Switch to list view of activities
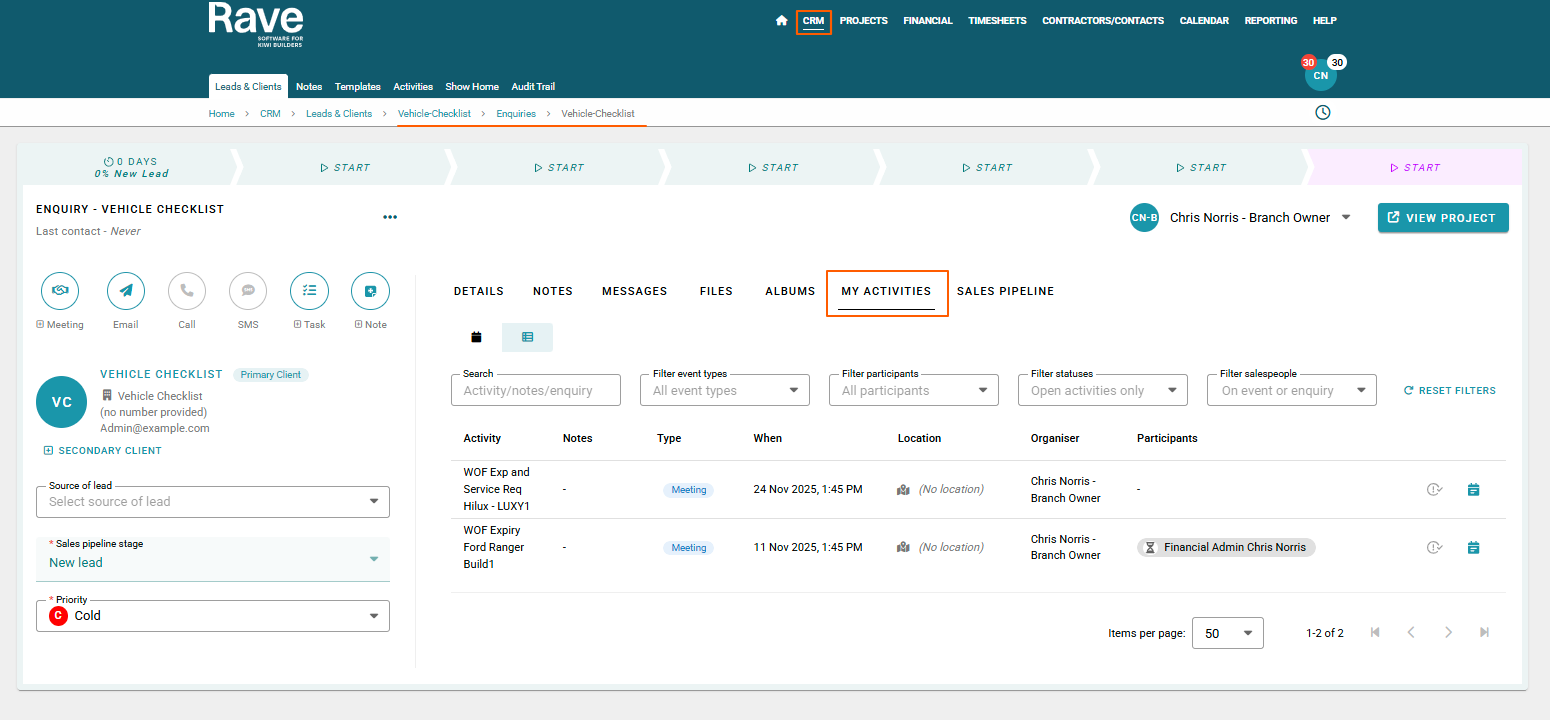 coord(527,338)
